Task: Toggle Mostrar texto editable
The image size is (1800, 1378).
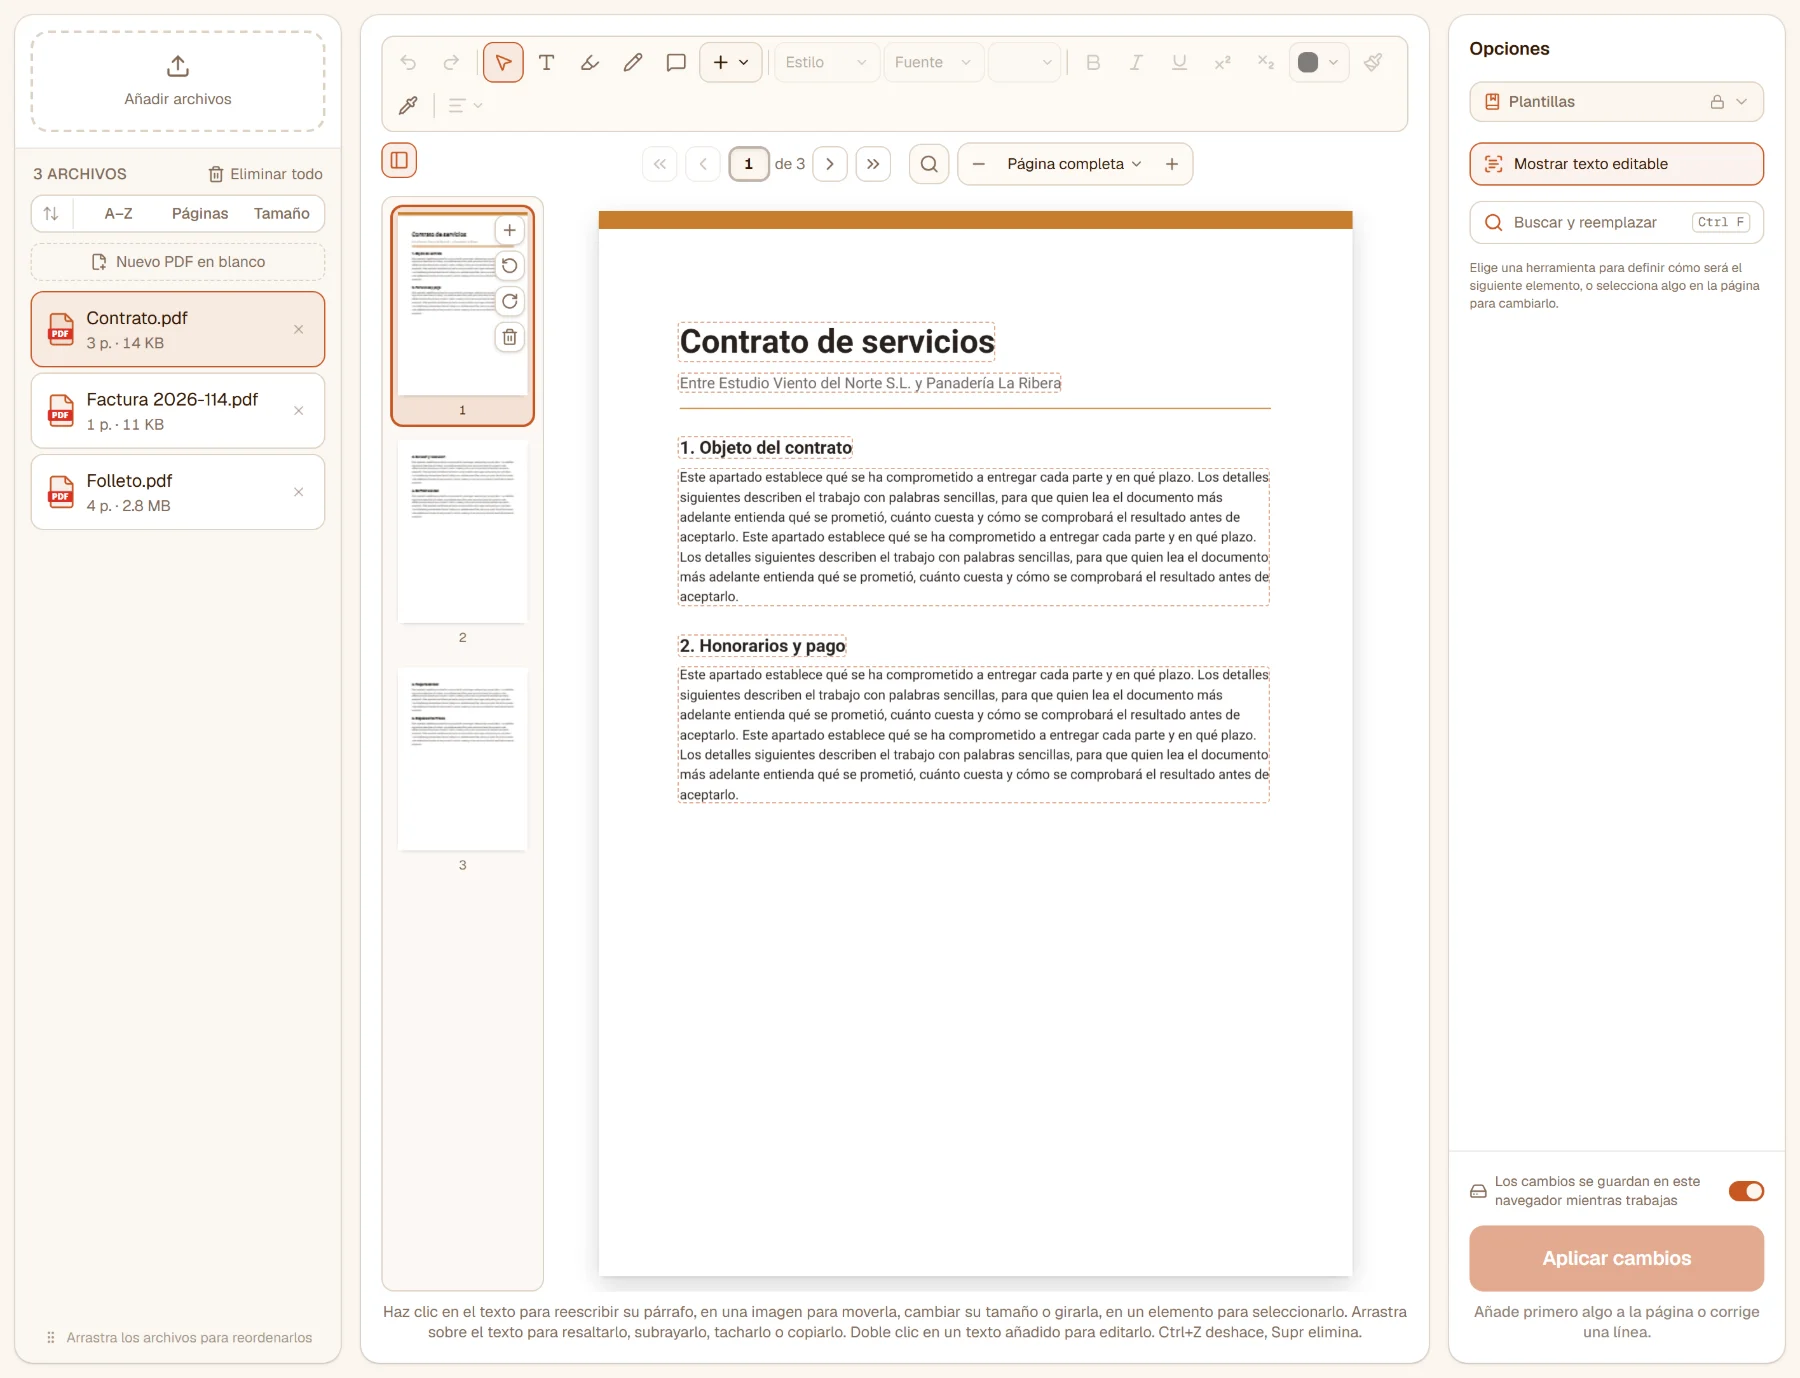Action: (1616, 164)
